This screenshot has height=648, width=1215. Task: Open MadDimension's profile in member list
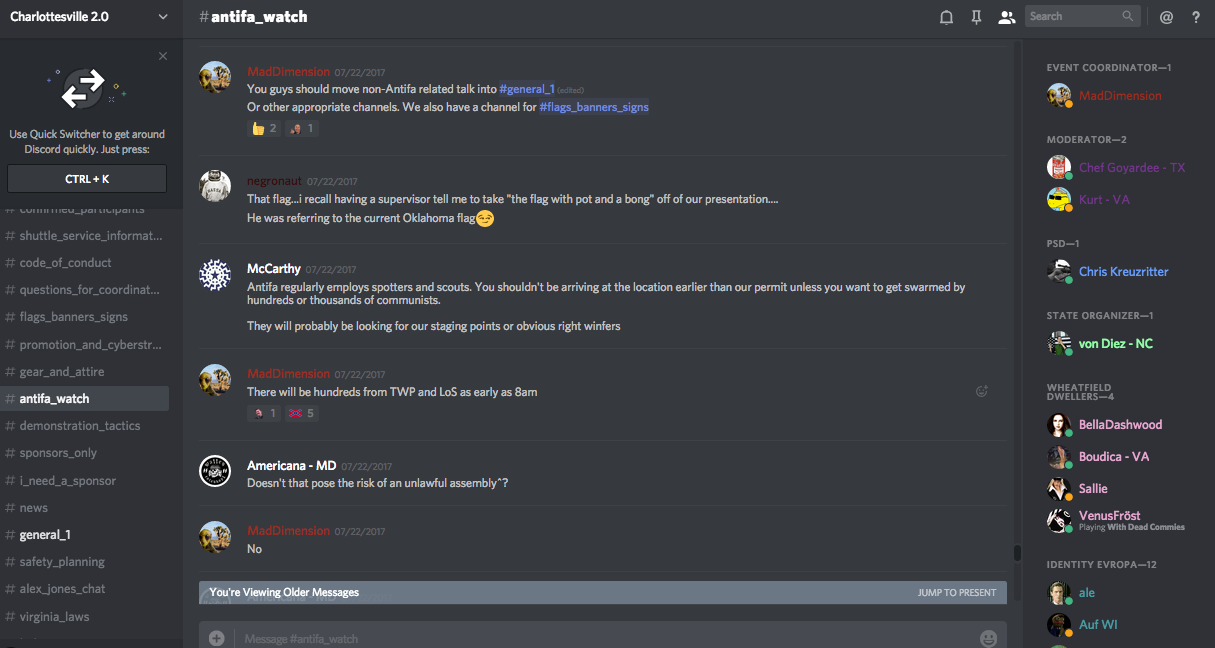[x=1119, y=96]
